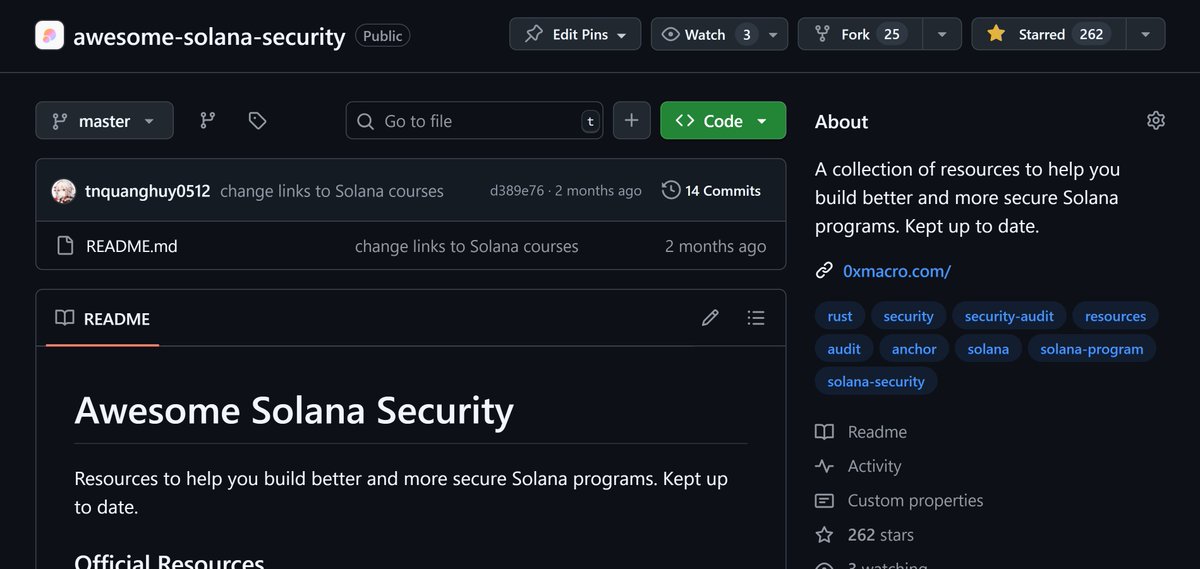
Task: Open the awesome-solana-security repository name
Action: click(x=209, y=36)
